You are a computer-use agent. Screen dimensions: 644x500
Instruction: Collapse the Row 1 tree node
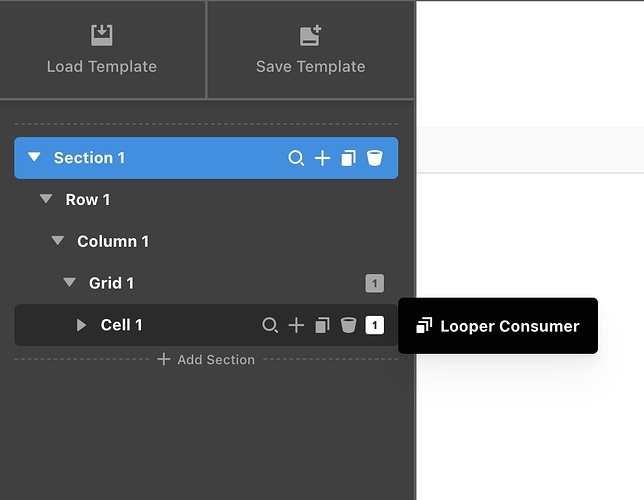coord(46,200)
